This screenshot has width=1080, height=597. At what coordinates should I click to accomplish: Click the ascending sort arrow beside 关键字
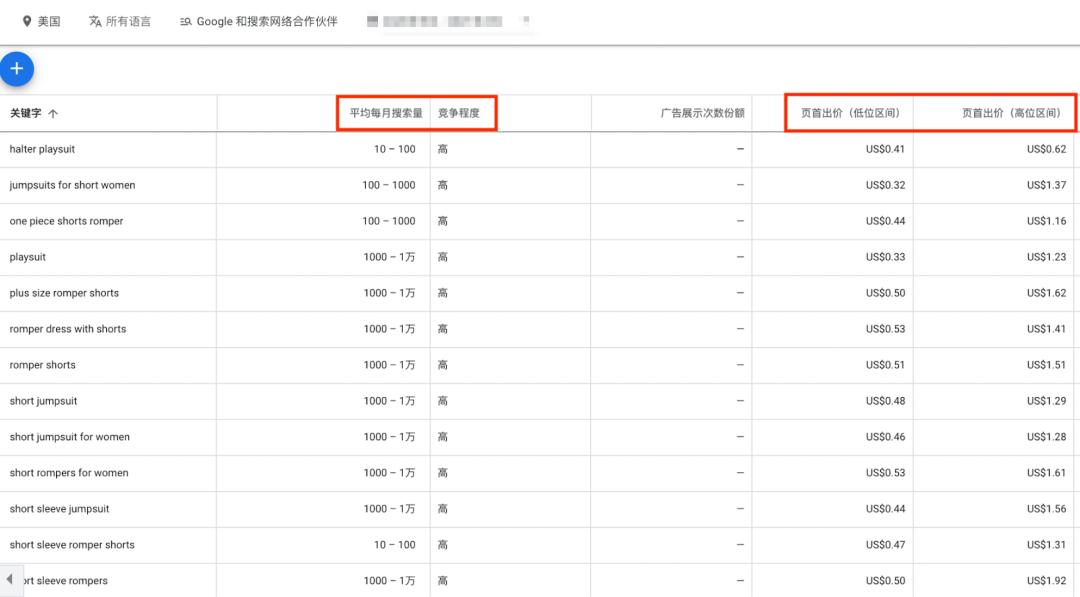[x=52, y=113]
